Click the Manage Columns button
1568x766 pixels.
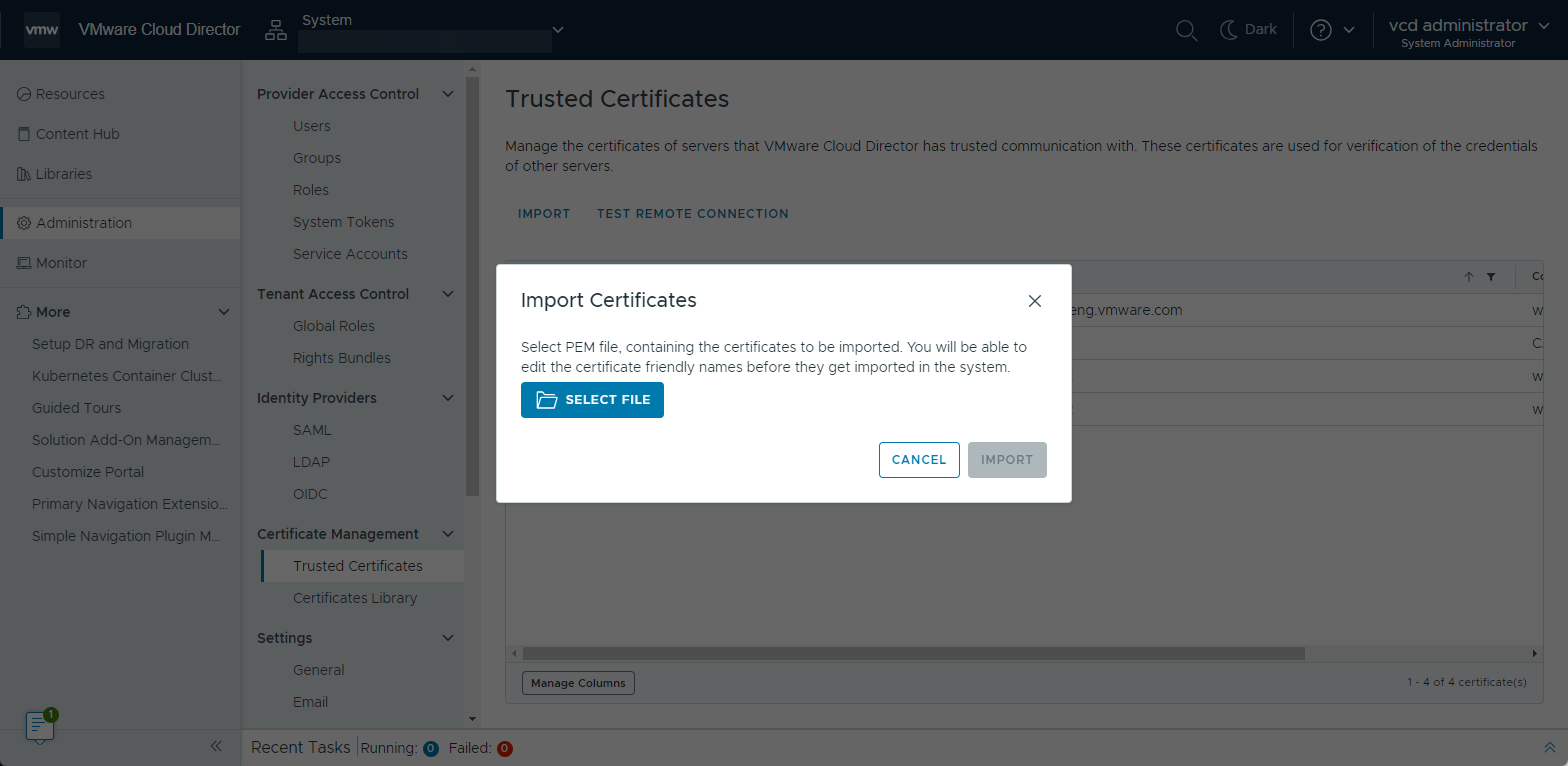(578, 683)
